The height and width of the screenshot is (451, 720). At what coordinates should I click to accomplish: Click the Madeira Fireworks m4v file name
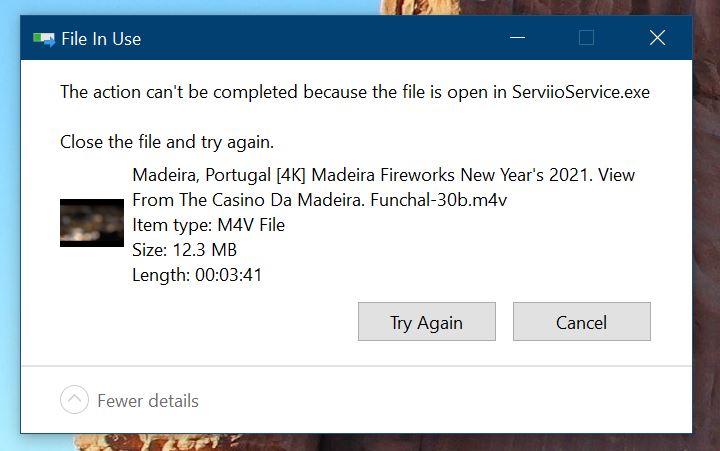pyautogui.click(x=383, y=187)
